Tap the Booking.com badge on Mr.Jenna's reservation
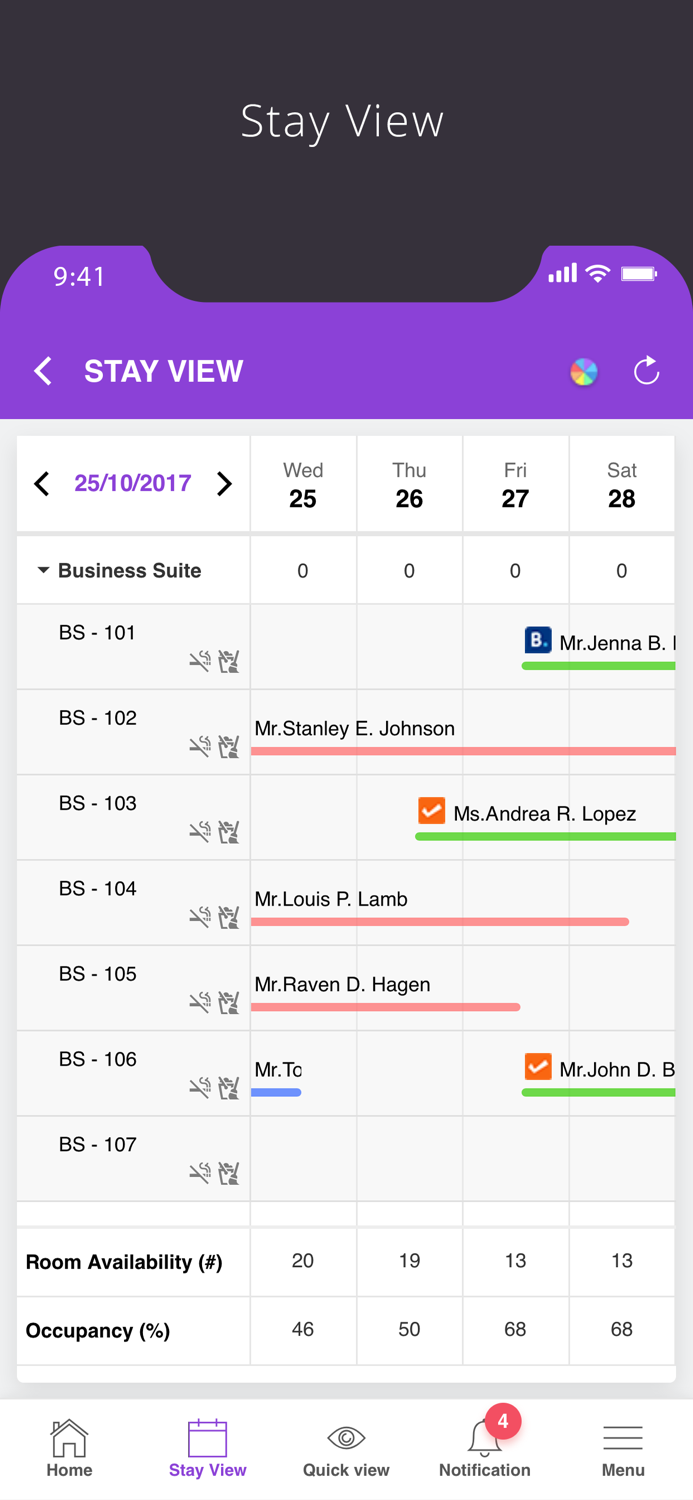Image resolution: width=693 pixels, height=1500 pixels. [x=537, y=640]
